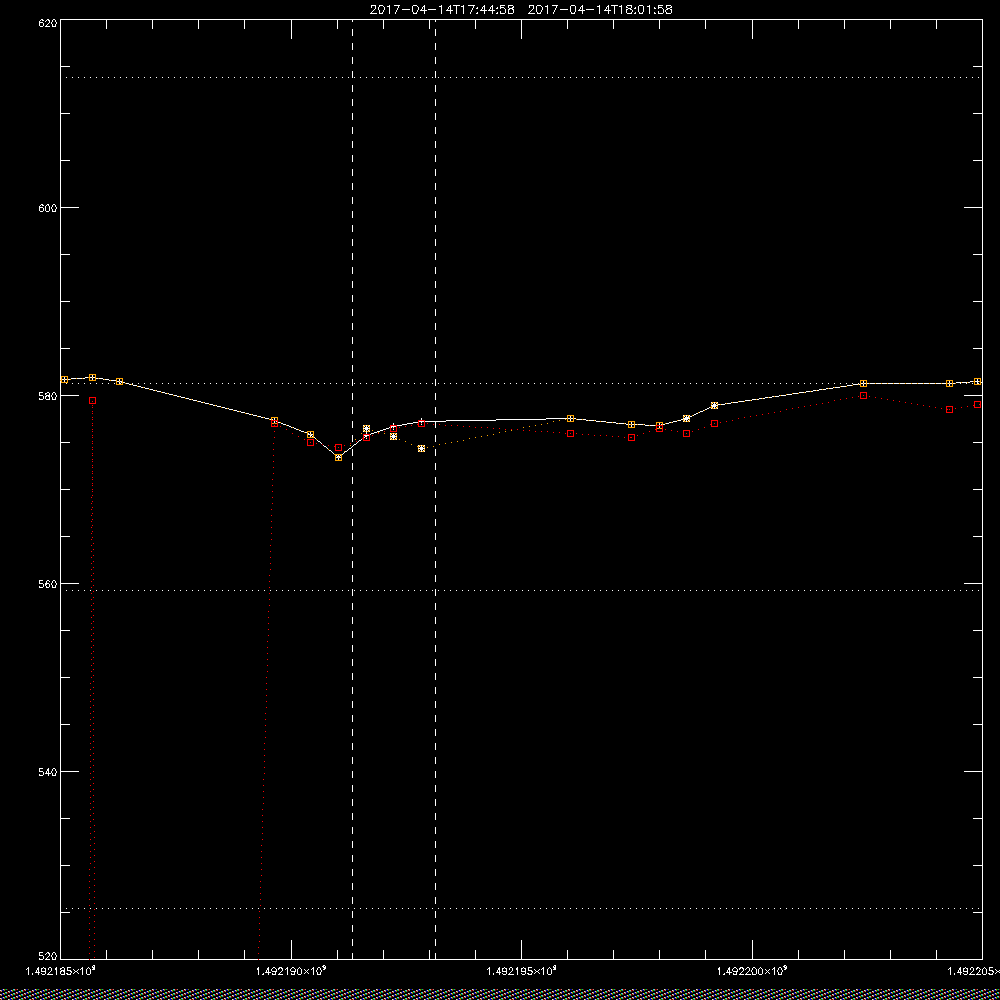Select the 540 y-axis label
Viewport: 1000px width, 1000px height.
click(x=48, y=772)
